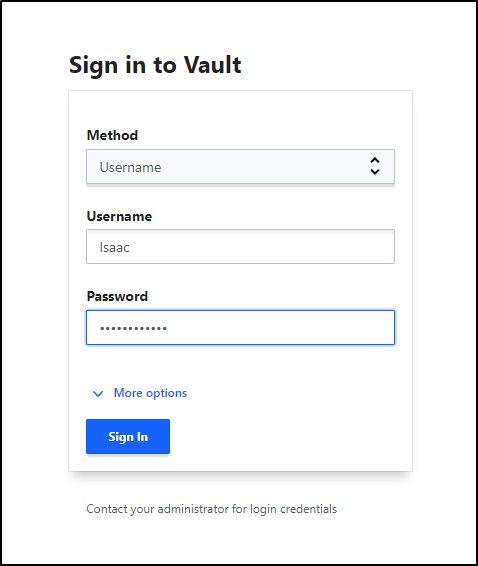The width and height of the screenshot is (478, 566).
Task: Expand More options using the chevron icon
Action: [x=98, y=393]
